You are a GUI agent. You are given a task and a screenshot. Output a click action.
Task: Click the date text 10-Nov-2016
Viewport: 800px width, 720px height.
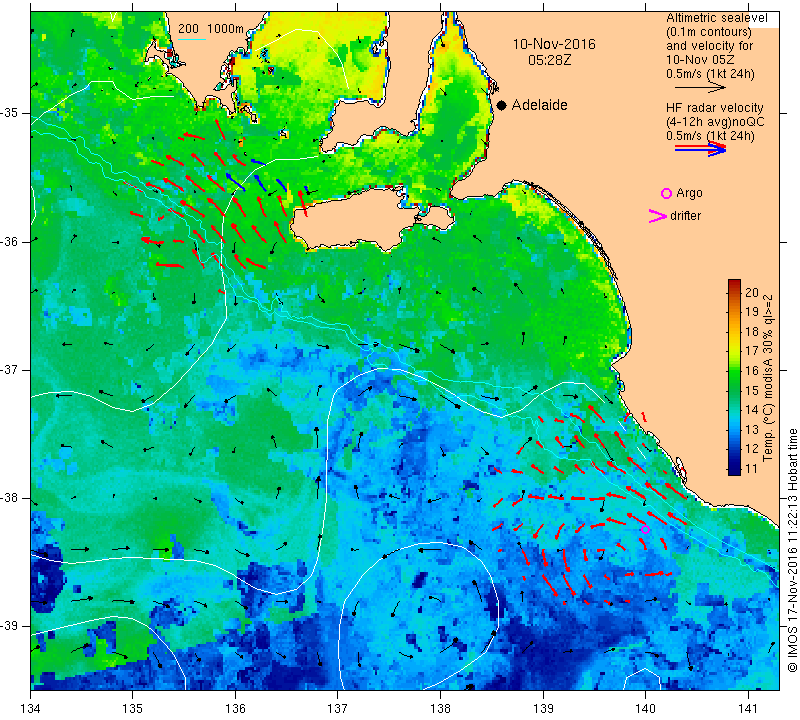tap(554, 44)
